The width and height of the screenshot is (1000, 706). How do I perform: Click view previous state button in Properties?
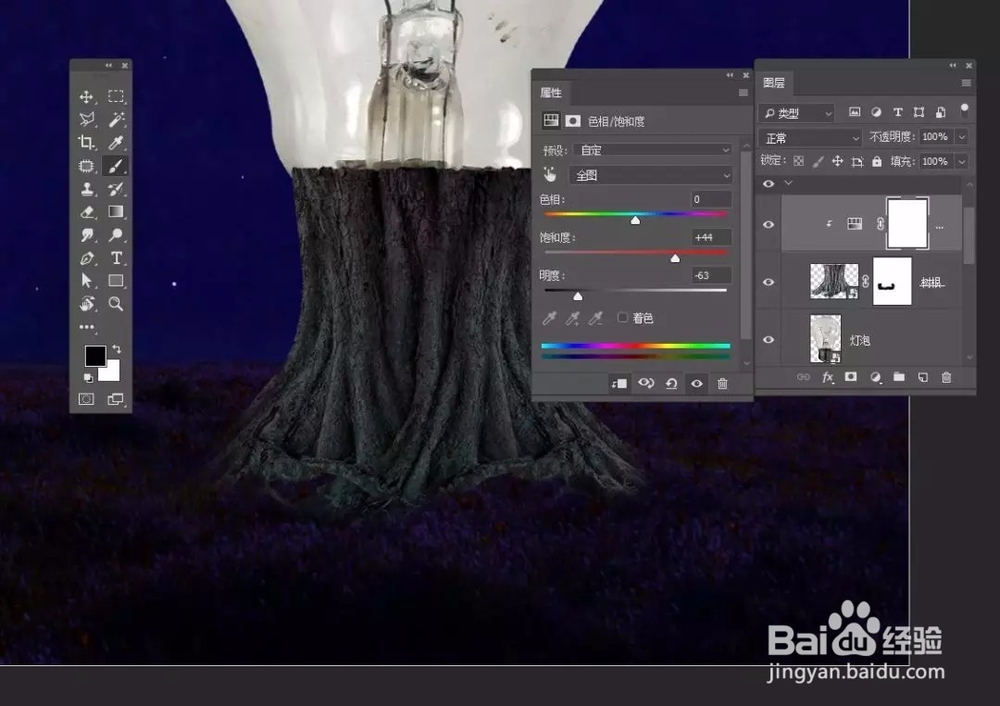(x=646, y=383)
